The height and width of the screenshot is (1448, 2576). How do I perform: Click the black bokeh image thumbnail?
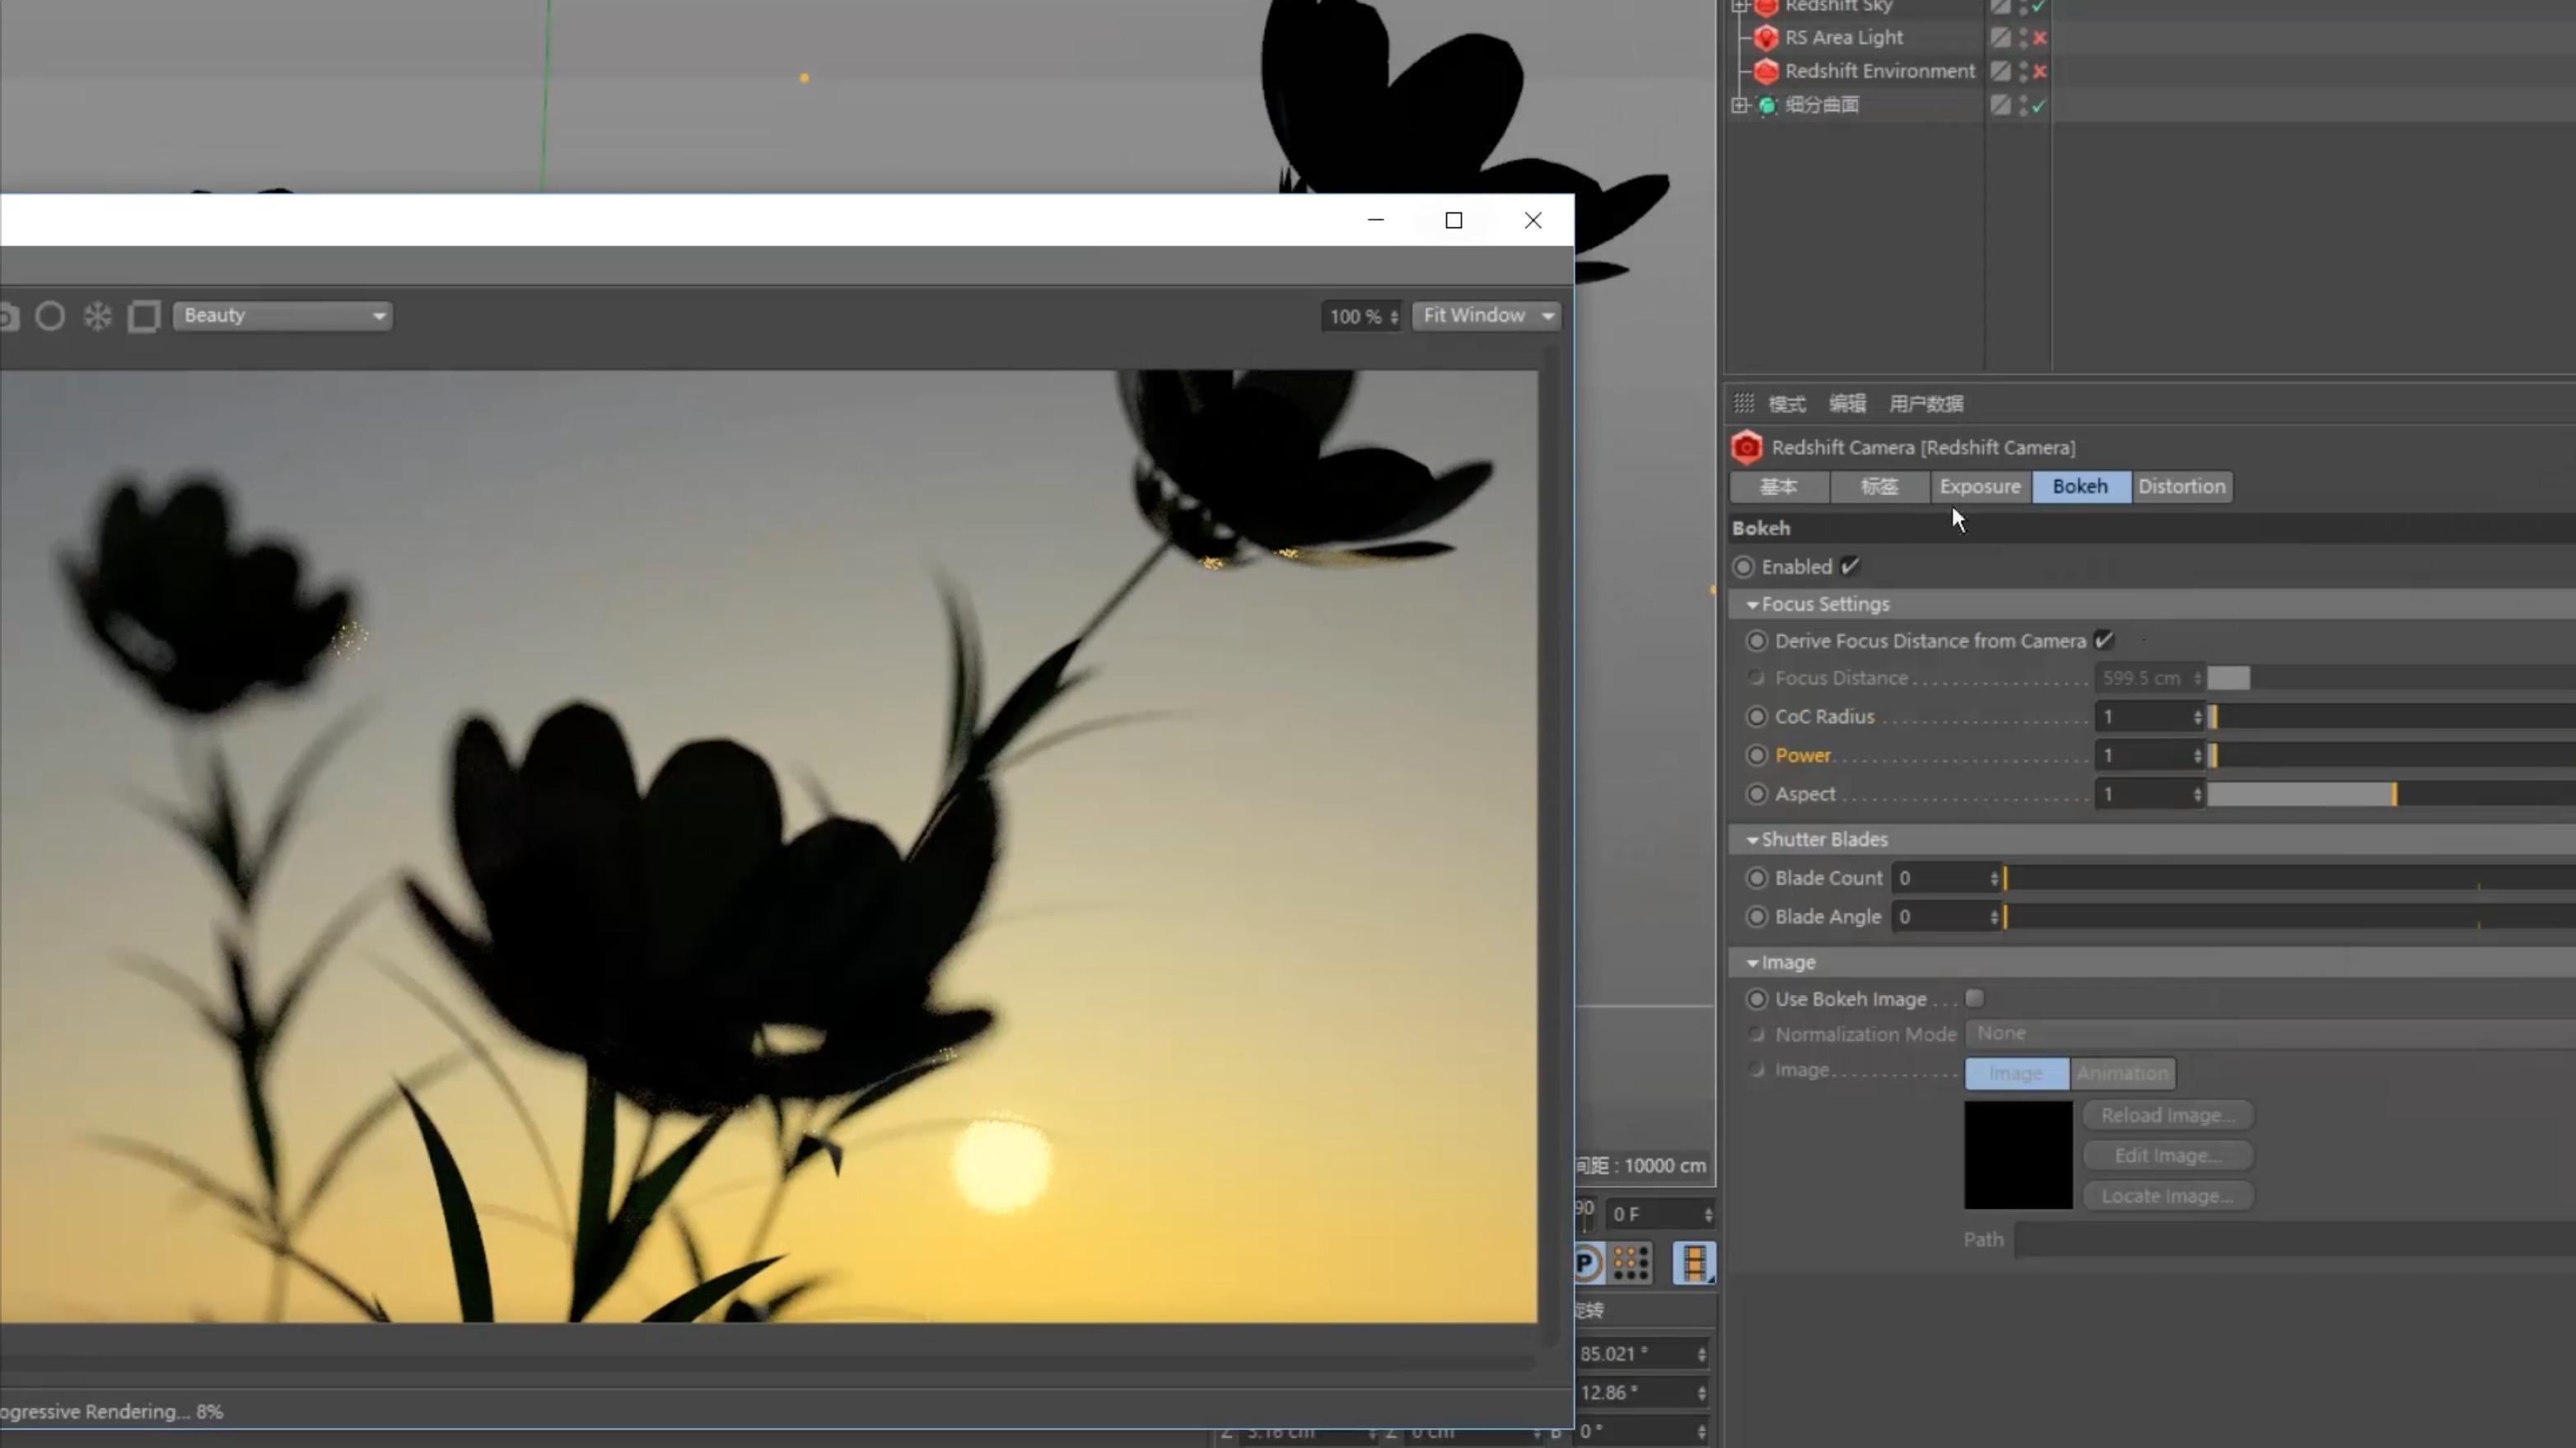2017,1154
